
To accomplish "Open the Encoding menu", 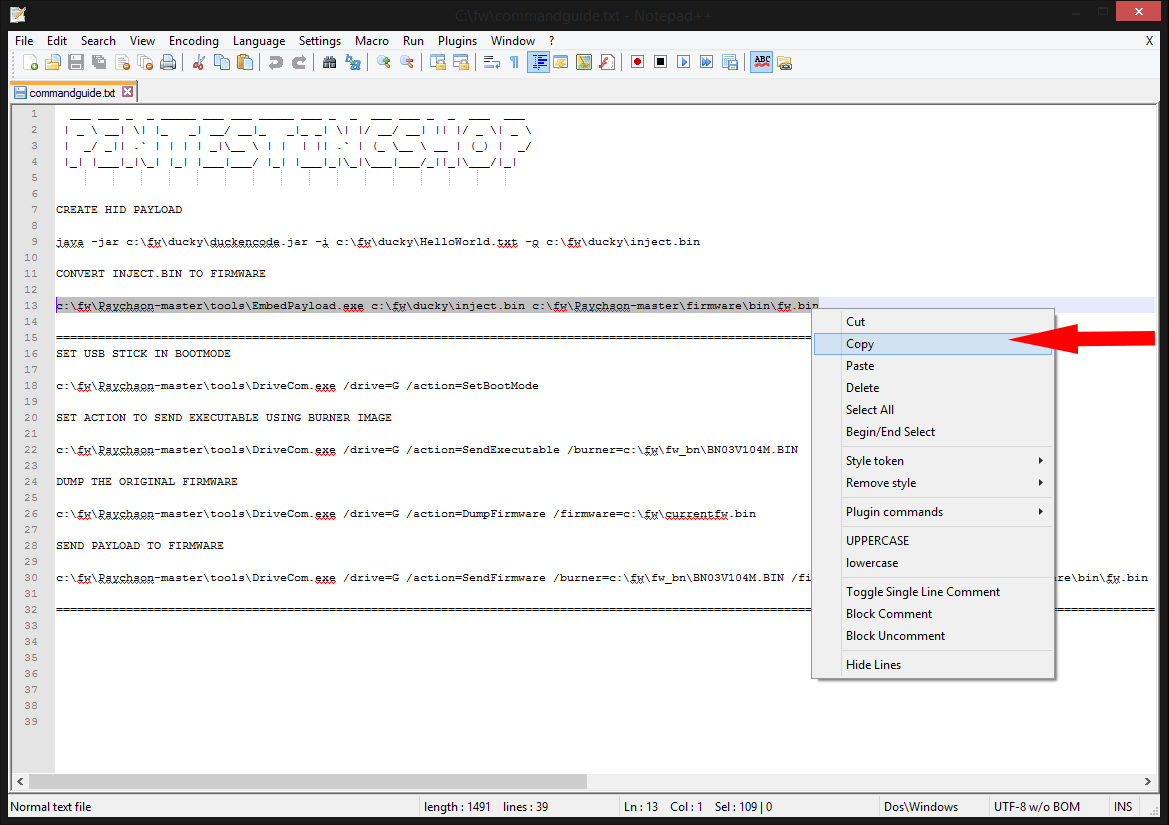I will 194,41.
